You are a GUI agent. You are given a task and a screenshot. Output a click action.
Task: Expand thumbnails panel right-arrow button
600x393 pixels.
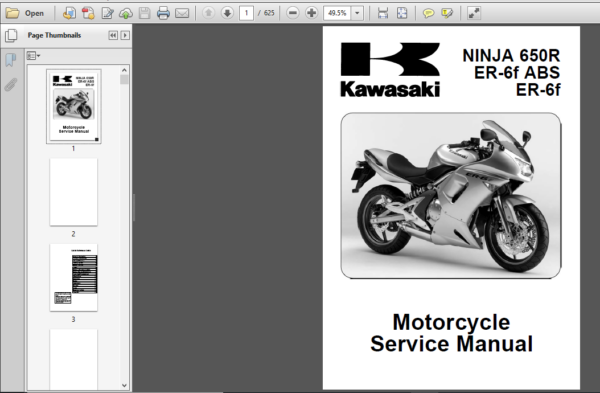point(125,35)
